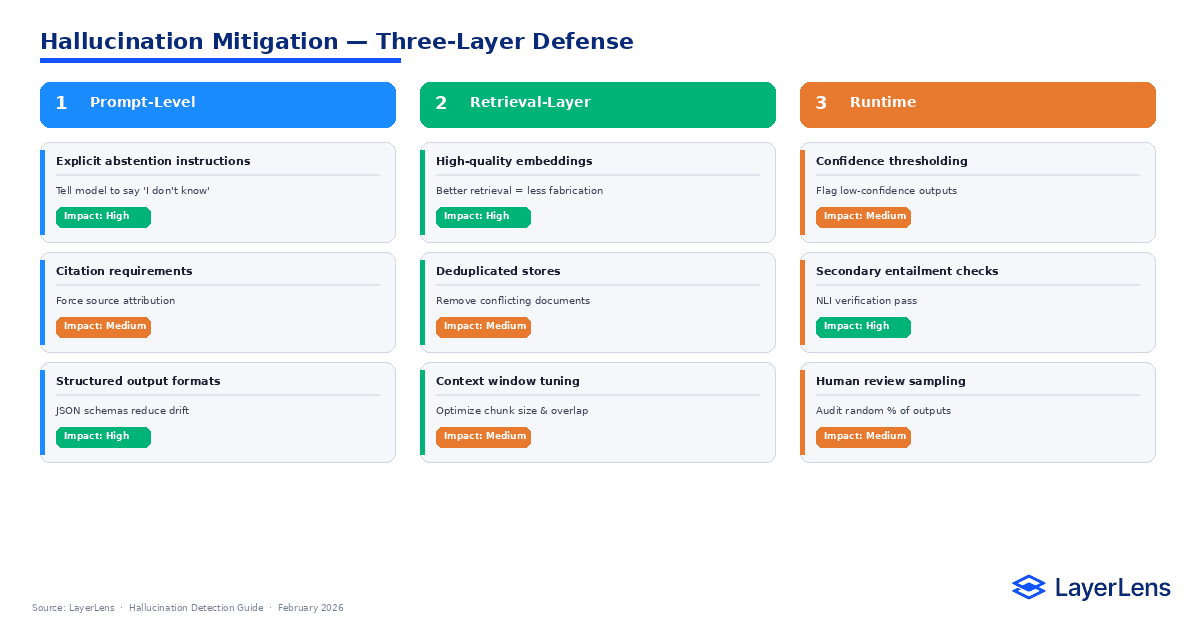
Task: Click 'Source: LayerLens' footer text
Action: pyautogui.click(x=73, y=608)
